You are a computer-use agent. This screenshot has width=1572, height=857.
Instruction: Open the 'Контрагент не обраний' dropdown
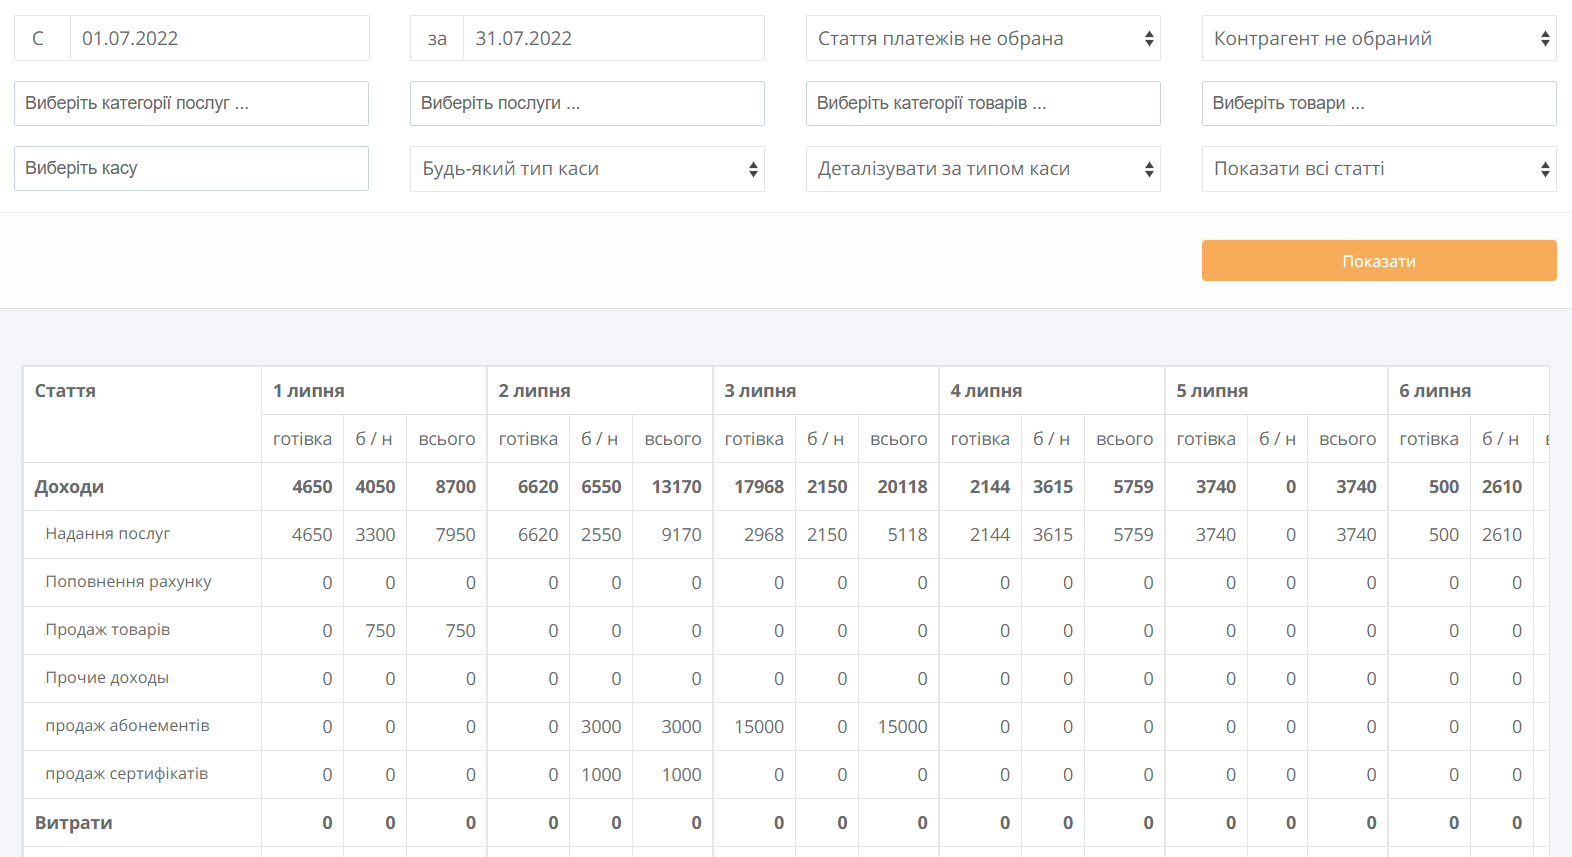point(1378,39)
